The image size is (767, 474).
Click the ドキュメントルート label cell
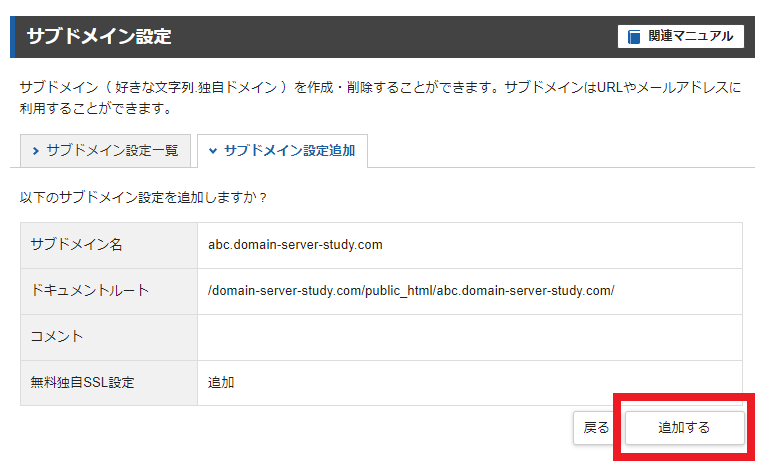pos(109,291)
